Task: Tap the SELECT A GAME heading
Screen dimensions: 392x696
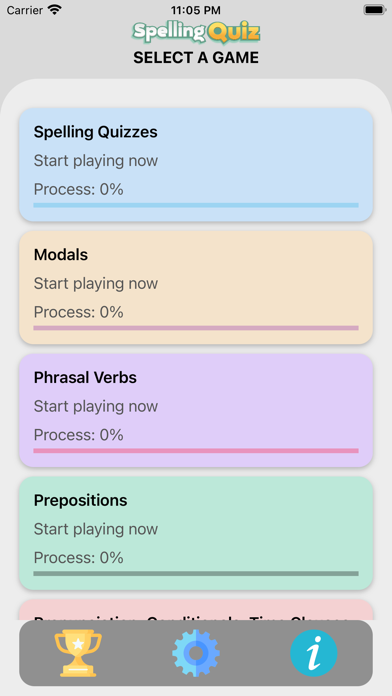Action: 196,58
